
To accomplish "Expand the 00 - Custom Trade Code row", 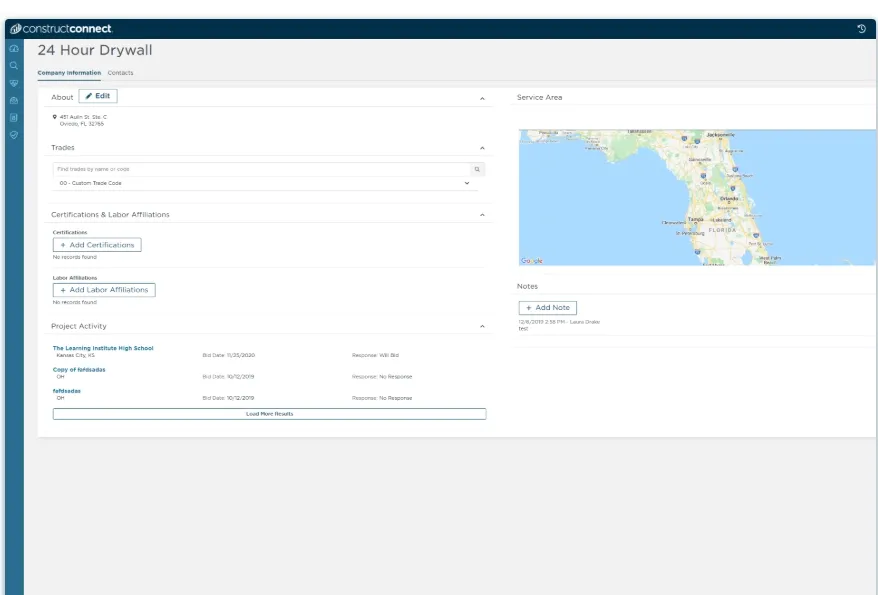I will click(x=264, y=183).
